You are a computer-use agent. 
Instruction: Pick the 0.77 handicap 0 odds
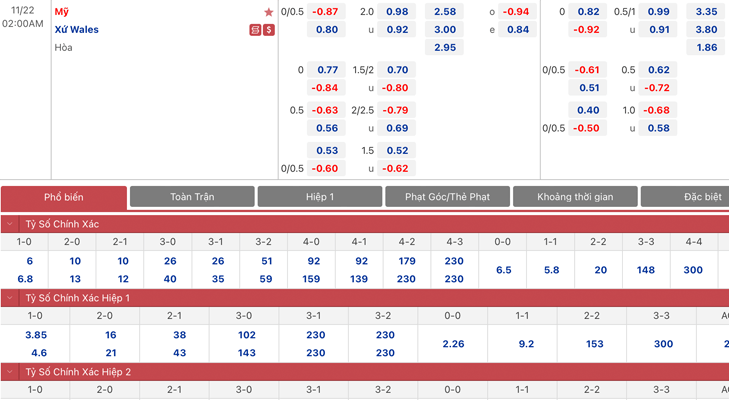coord(326,70)
